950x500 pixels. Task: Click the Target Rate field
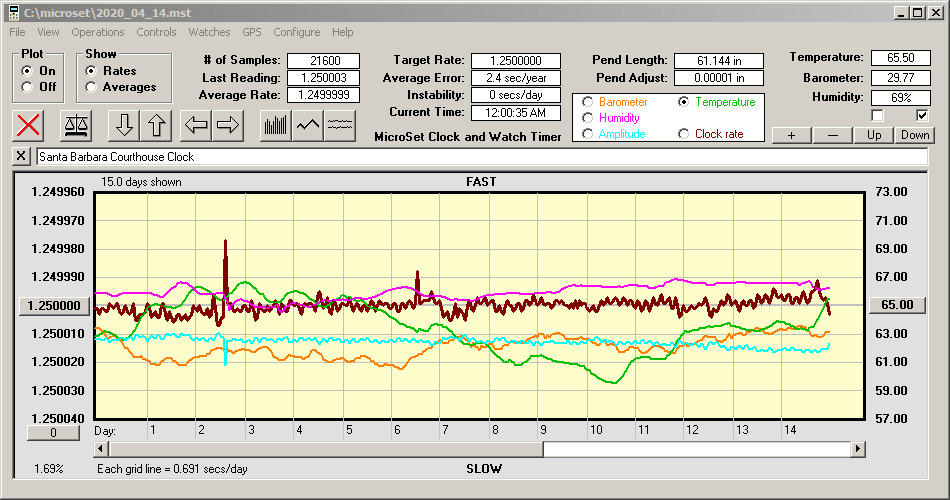tap(516, 61)
